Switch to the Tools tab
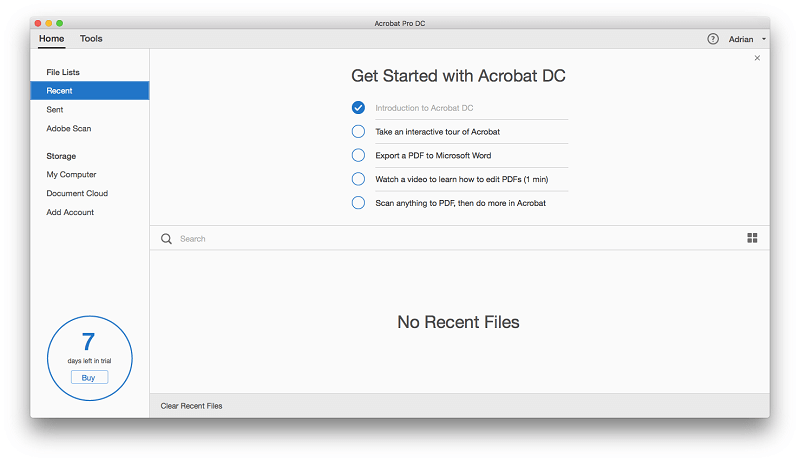 (91, 39)
